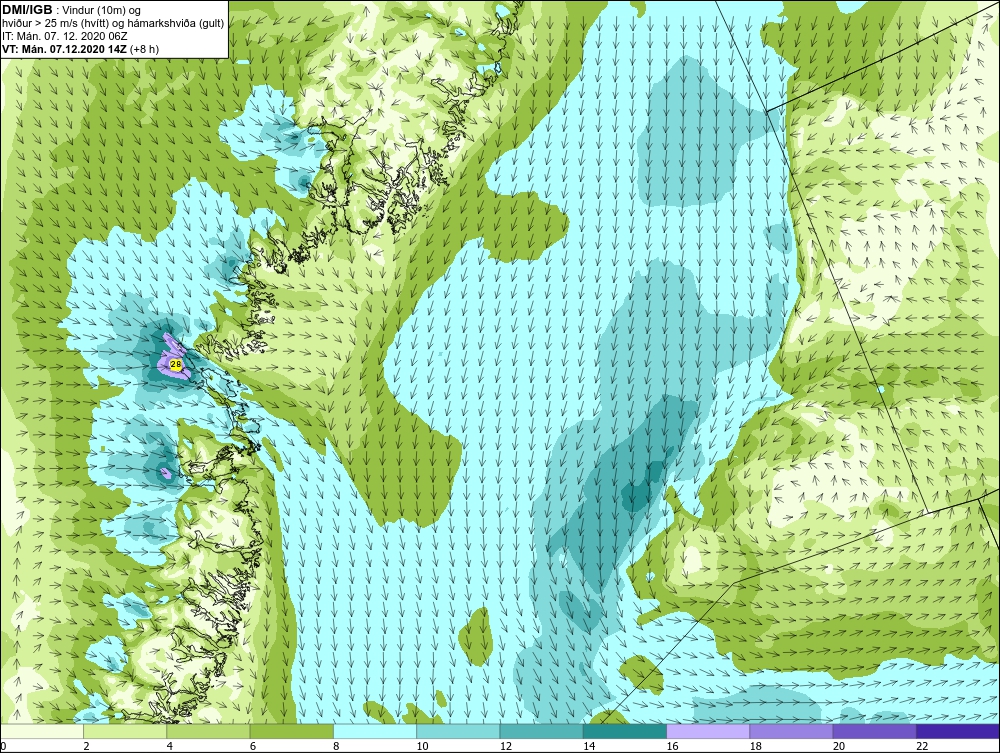
Task: Select the 6–8 m/s dark green swatch
Action: point(291,731)
